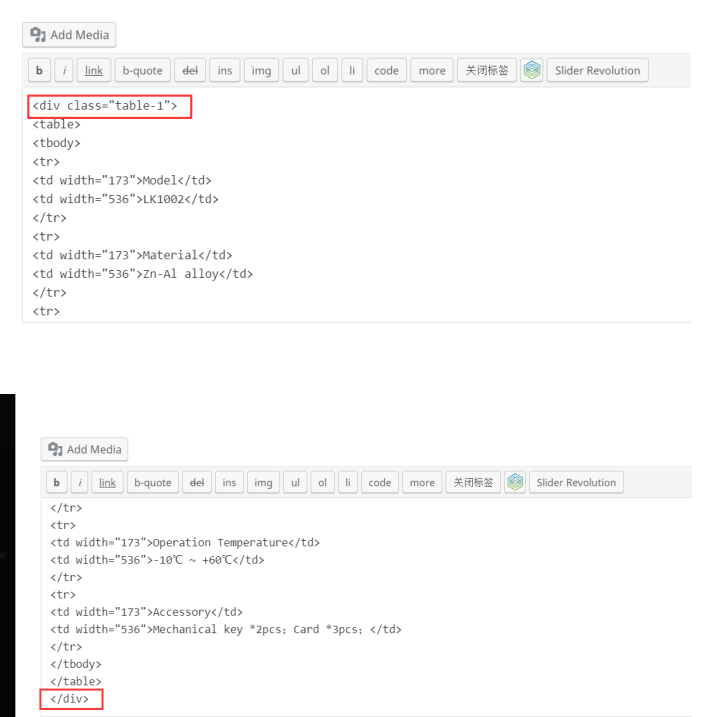Viewport: 711px width, 717px height.
Task: Toggle bold 'b' tag in top editor
Action: click(39, 71)
